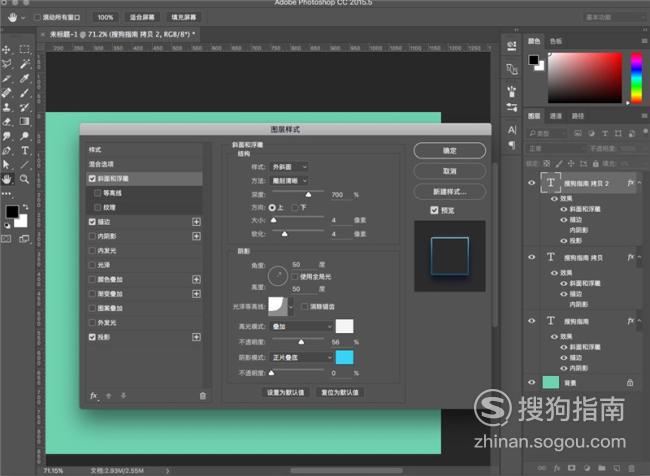Collapse effects of 搜狗指南 拷贝 2 layer
The image size is (650, 476).
coord(639,183)
